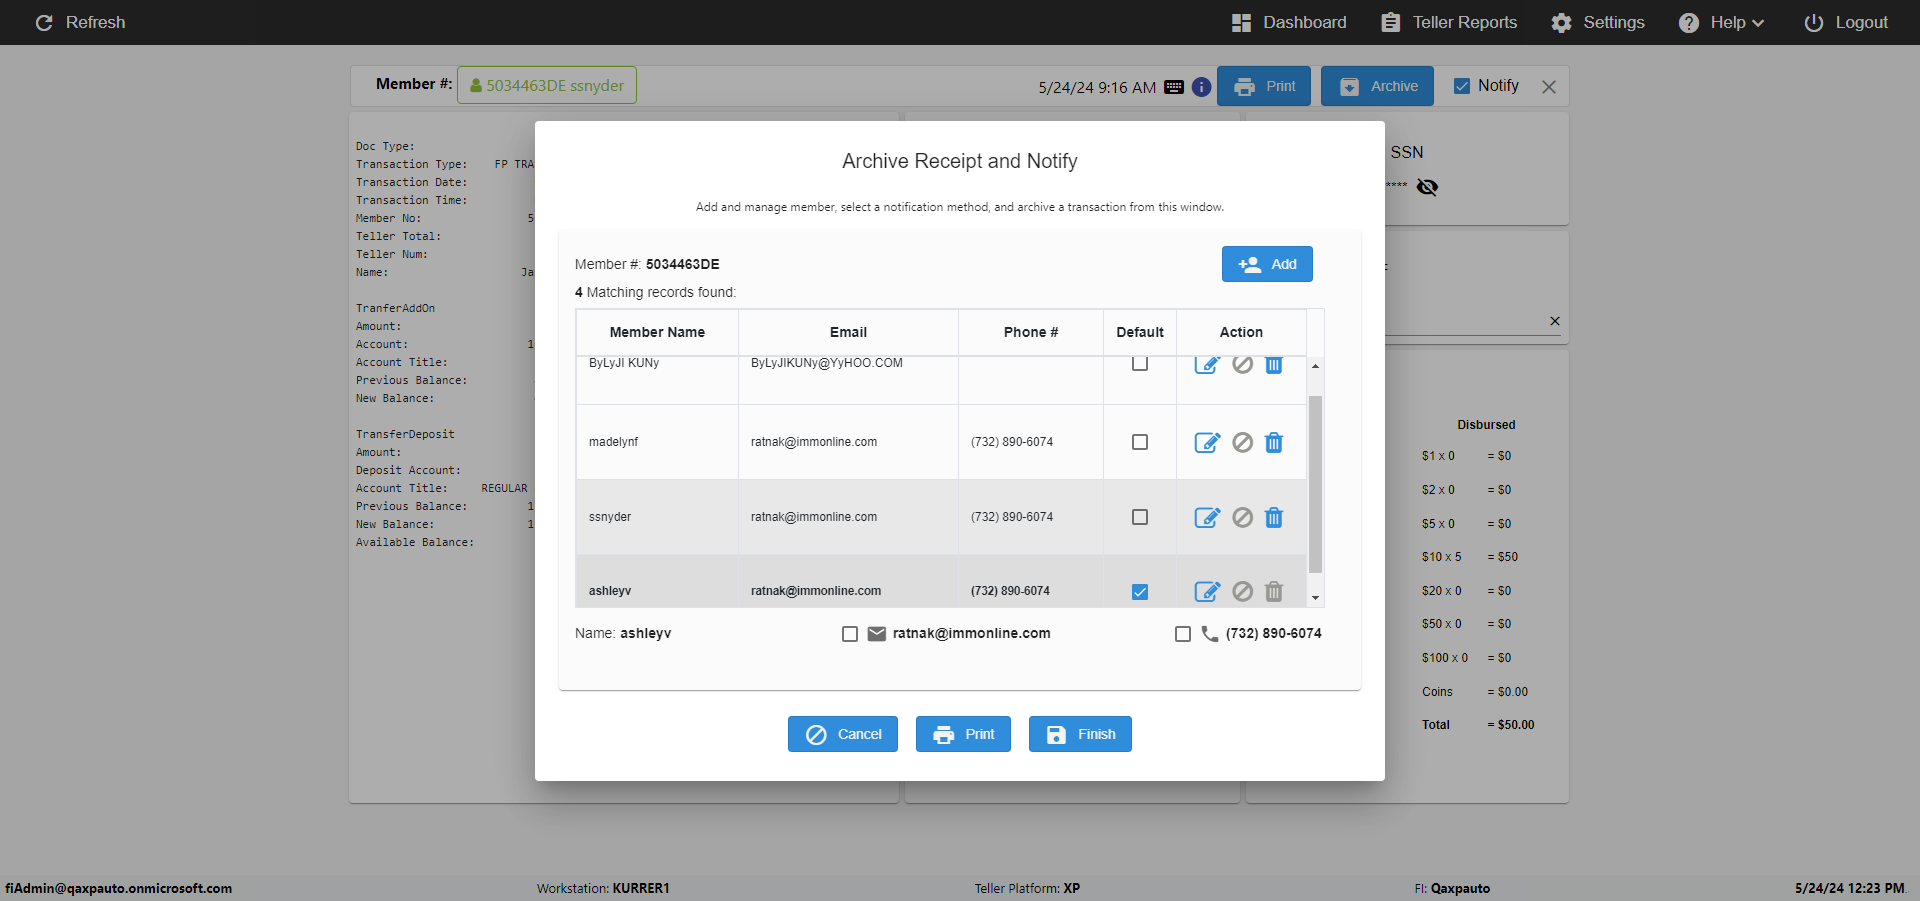Reveal hidden SSN via eye icon
Image resolution: width=1920 pixels, height=901 pixels.
(x=1427, y=187)
